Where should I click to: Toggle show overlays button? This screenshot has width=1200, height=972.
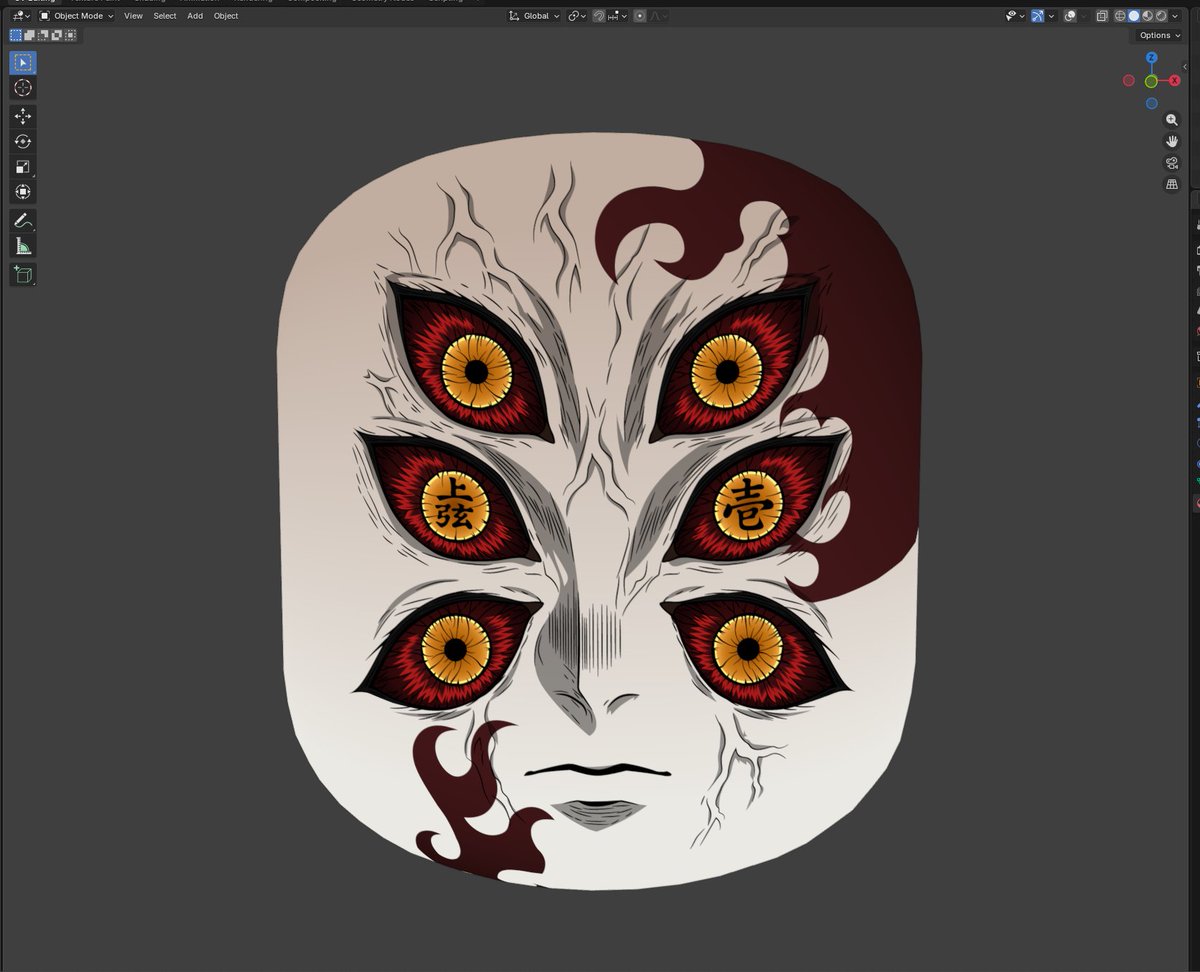pos(1070,16)
